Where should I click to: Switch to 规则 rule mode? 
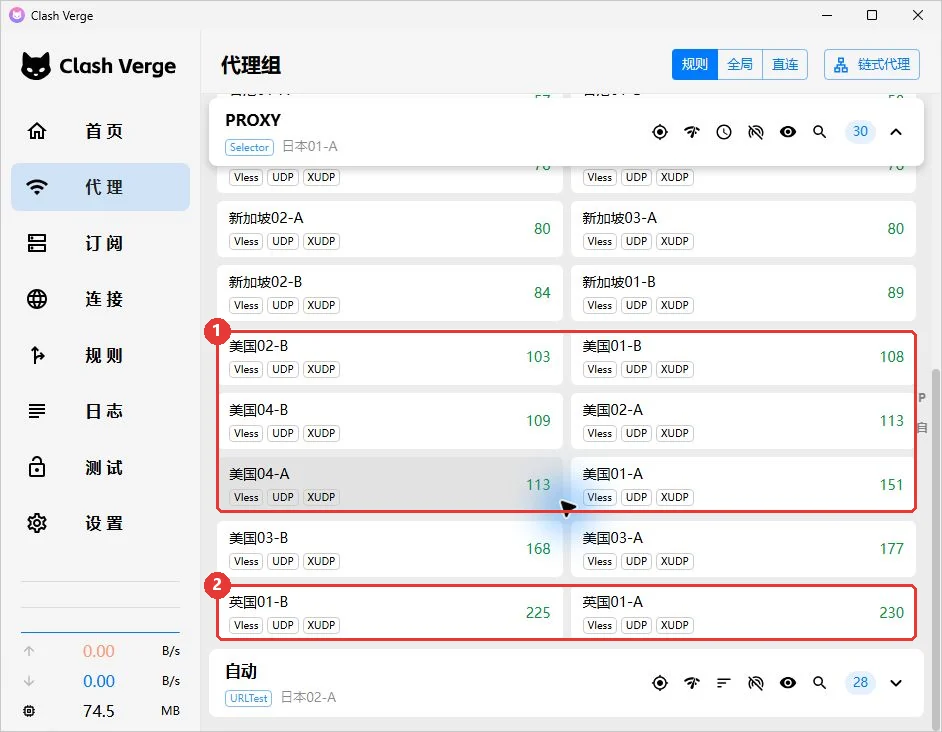[694, 64]
